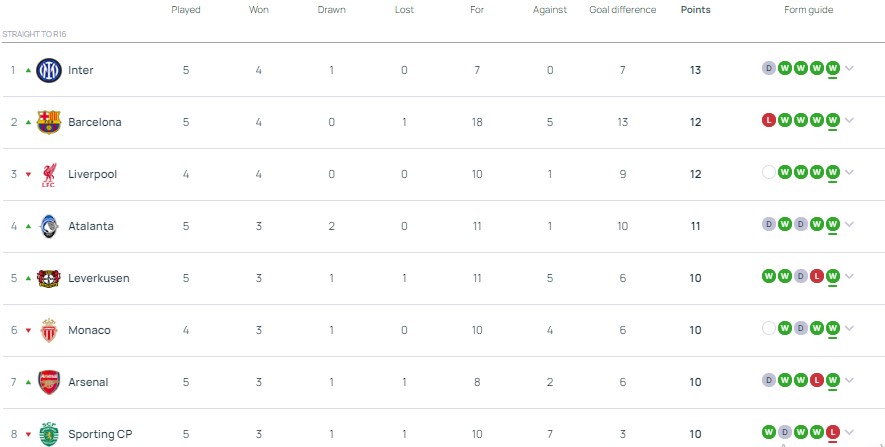Click Barcelona's red loss form badge
The height and width of the screenshot is (447, 885).
click(769, 121)
